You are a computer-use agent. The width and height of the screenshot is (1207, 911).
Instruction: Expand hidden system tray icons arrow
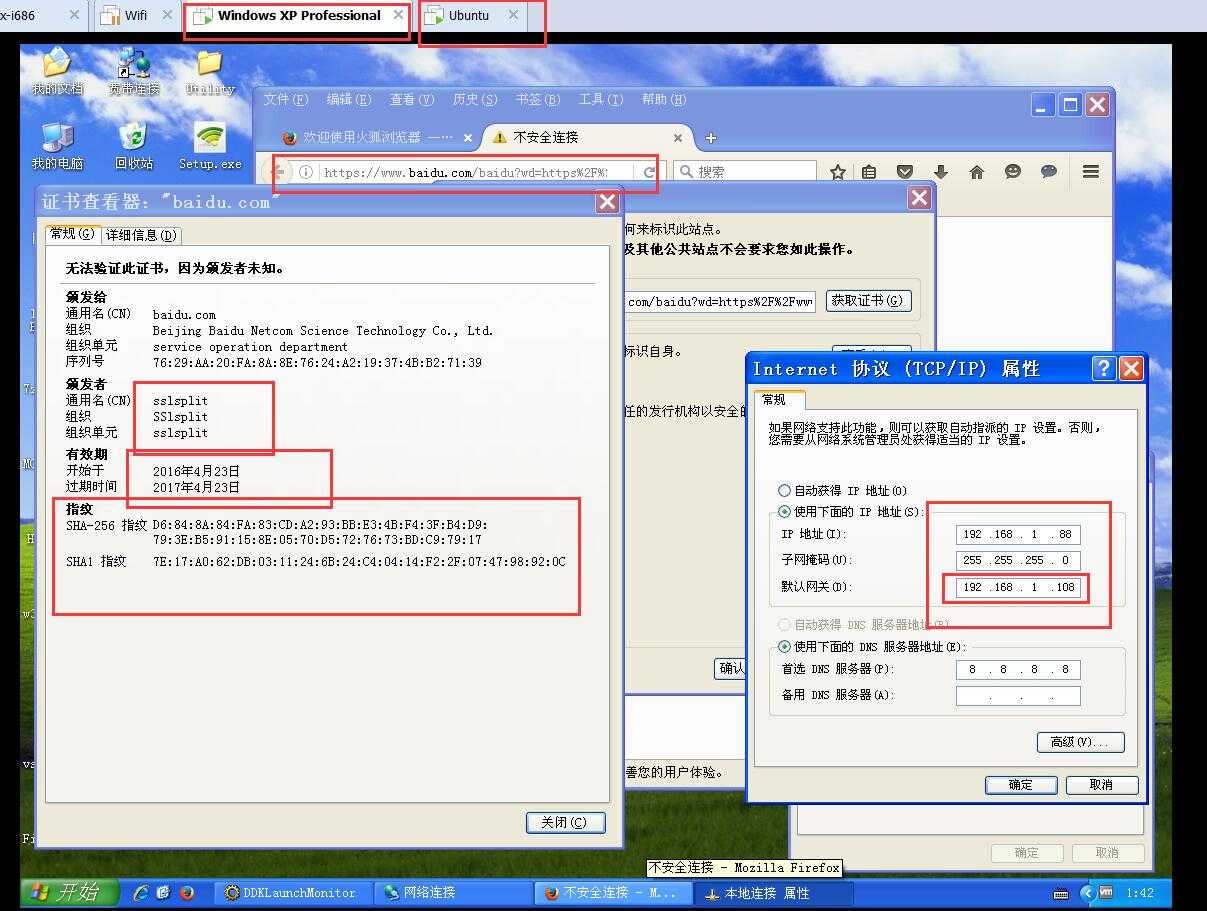point(1088,893)
